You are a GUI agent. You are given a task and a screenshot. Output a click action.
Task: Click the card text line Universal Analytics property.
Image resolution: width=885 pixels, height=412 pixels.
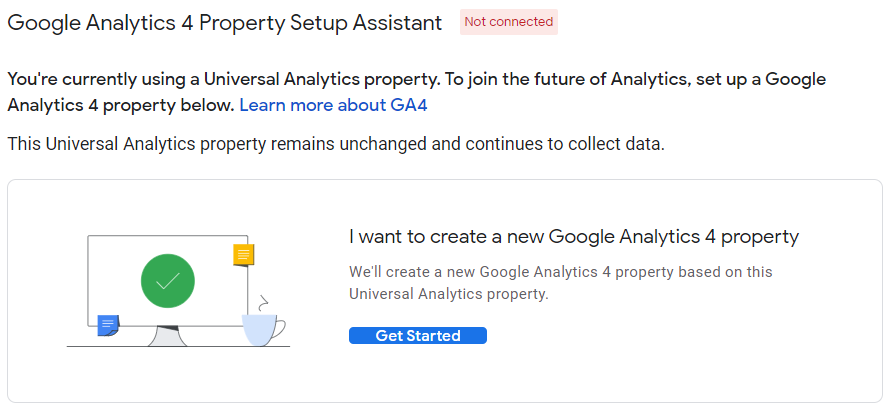(449, 294)
